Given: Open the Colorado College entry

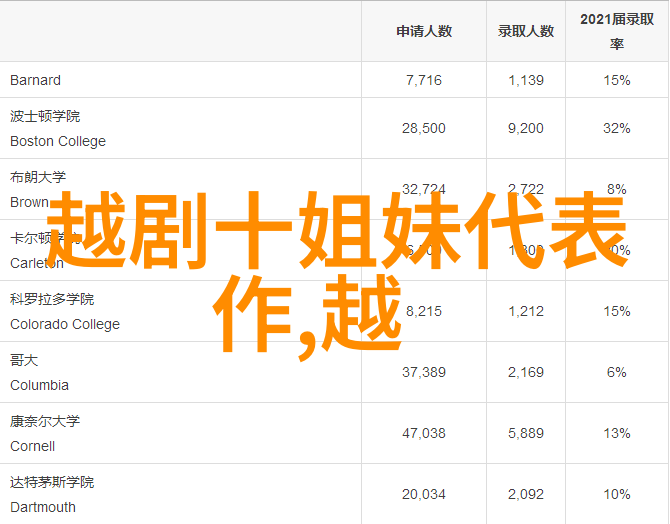Looking at the screenshot, I should (64, 324).
